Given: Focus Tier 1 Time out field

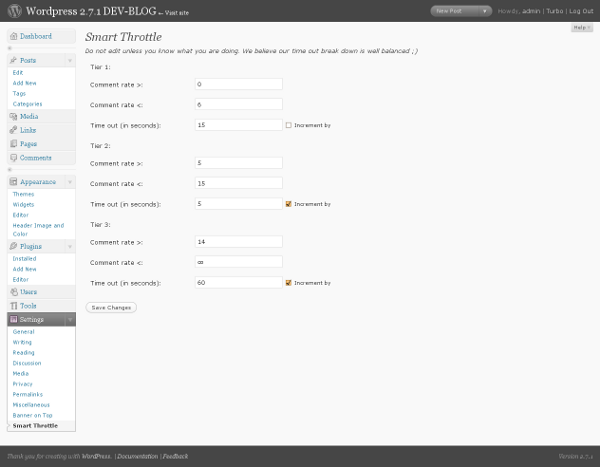Looking at the screenshot, I should (239, 125).
